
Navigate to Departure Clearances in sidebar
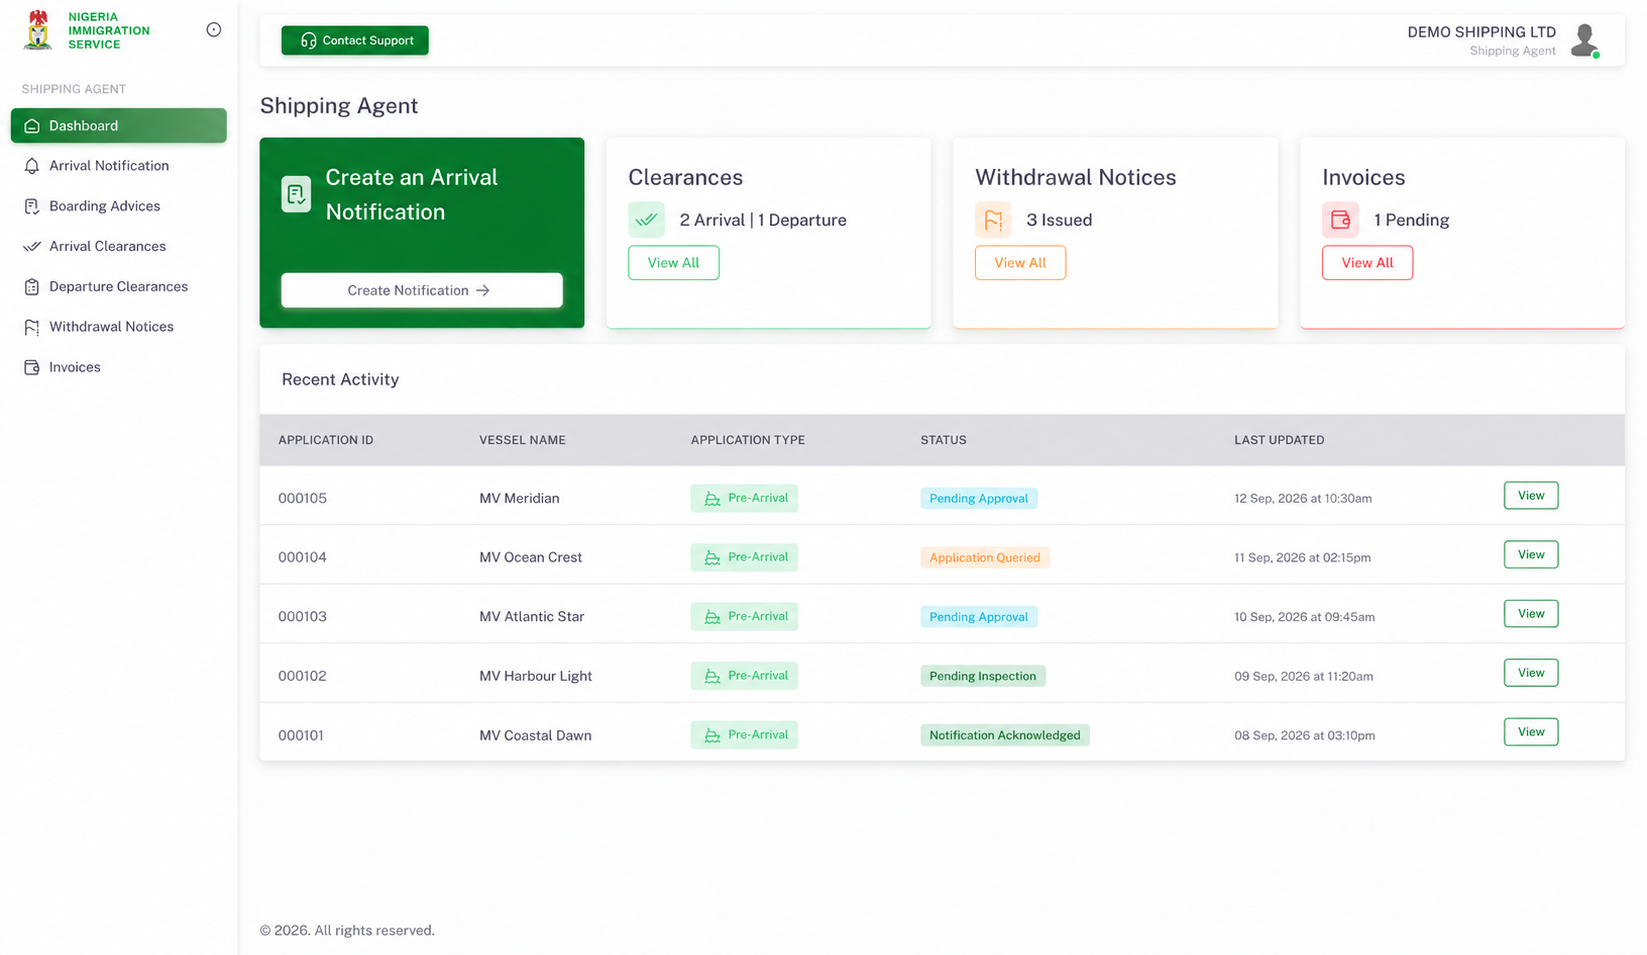119,287
